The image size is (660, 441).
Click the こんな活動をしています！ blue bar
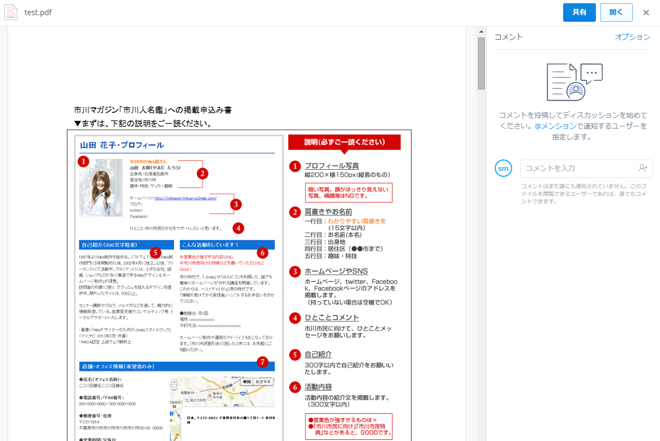click(x=227, y=245)
